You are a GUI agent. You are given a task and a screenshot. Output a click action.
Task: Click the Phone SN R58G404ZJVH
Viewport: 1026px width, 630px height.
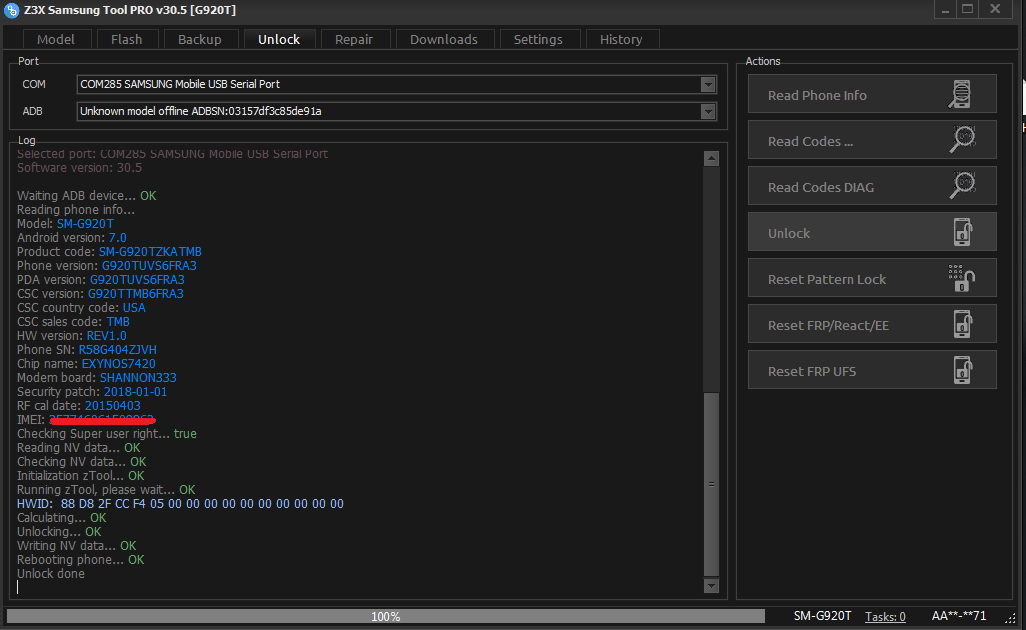coord(118,349)
